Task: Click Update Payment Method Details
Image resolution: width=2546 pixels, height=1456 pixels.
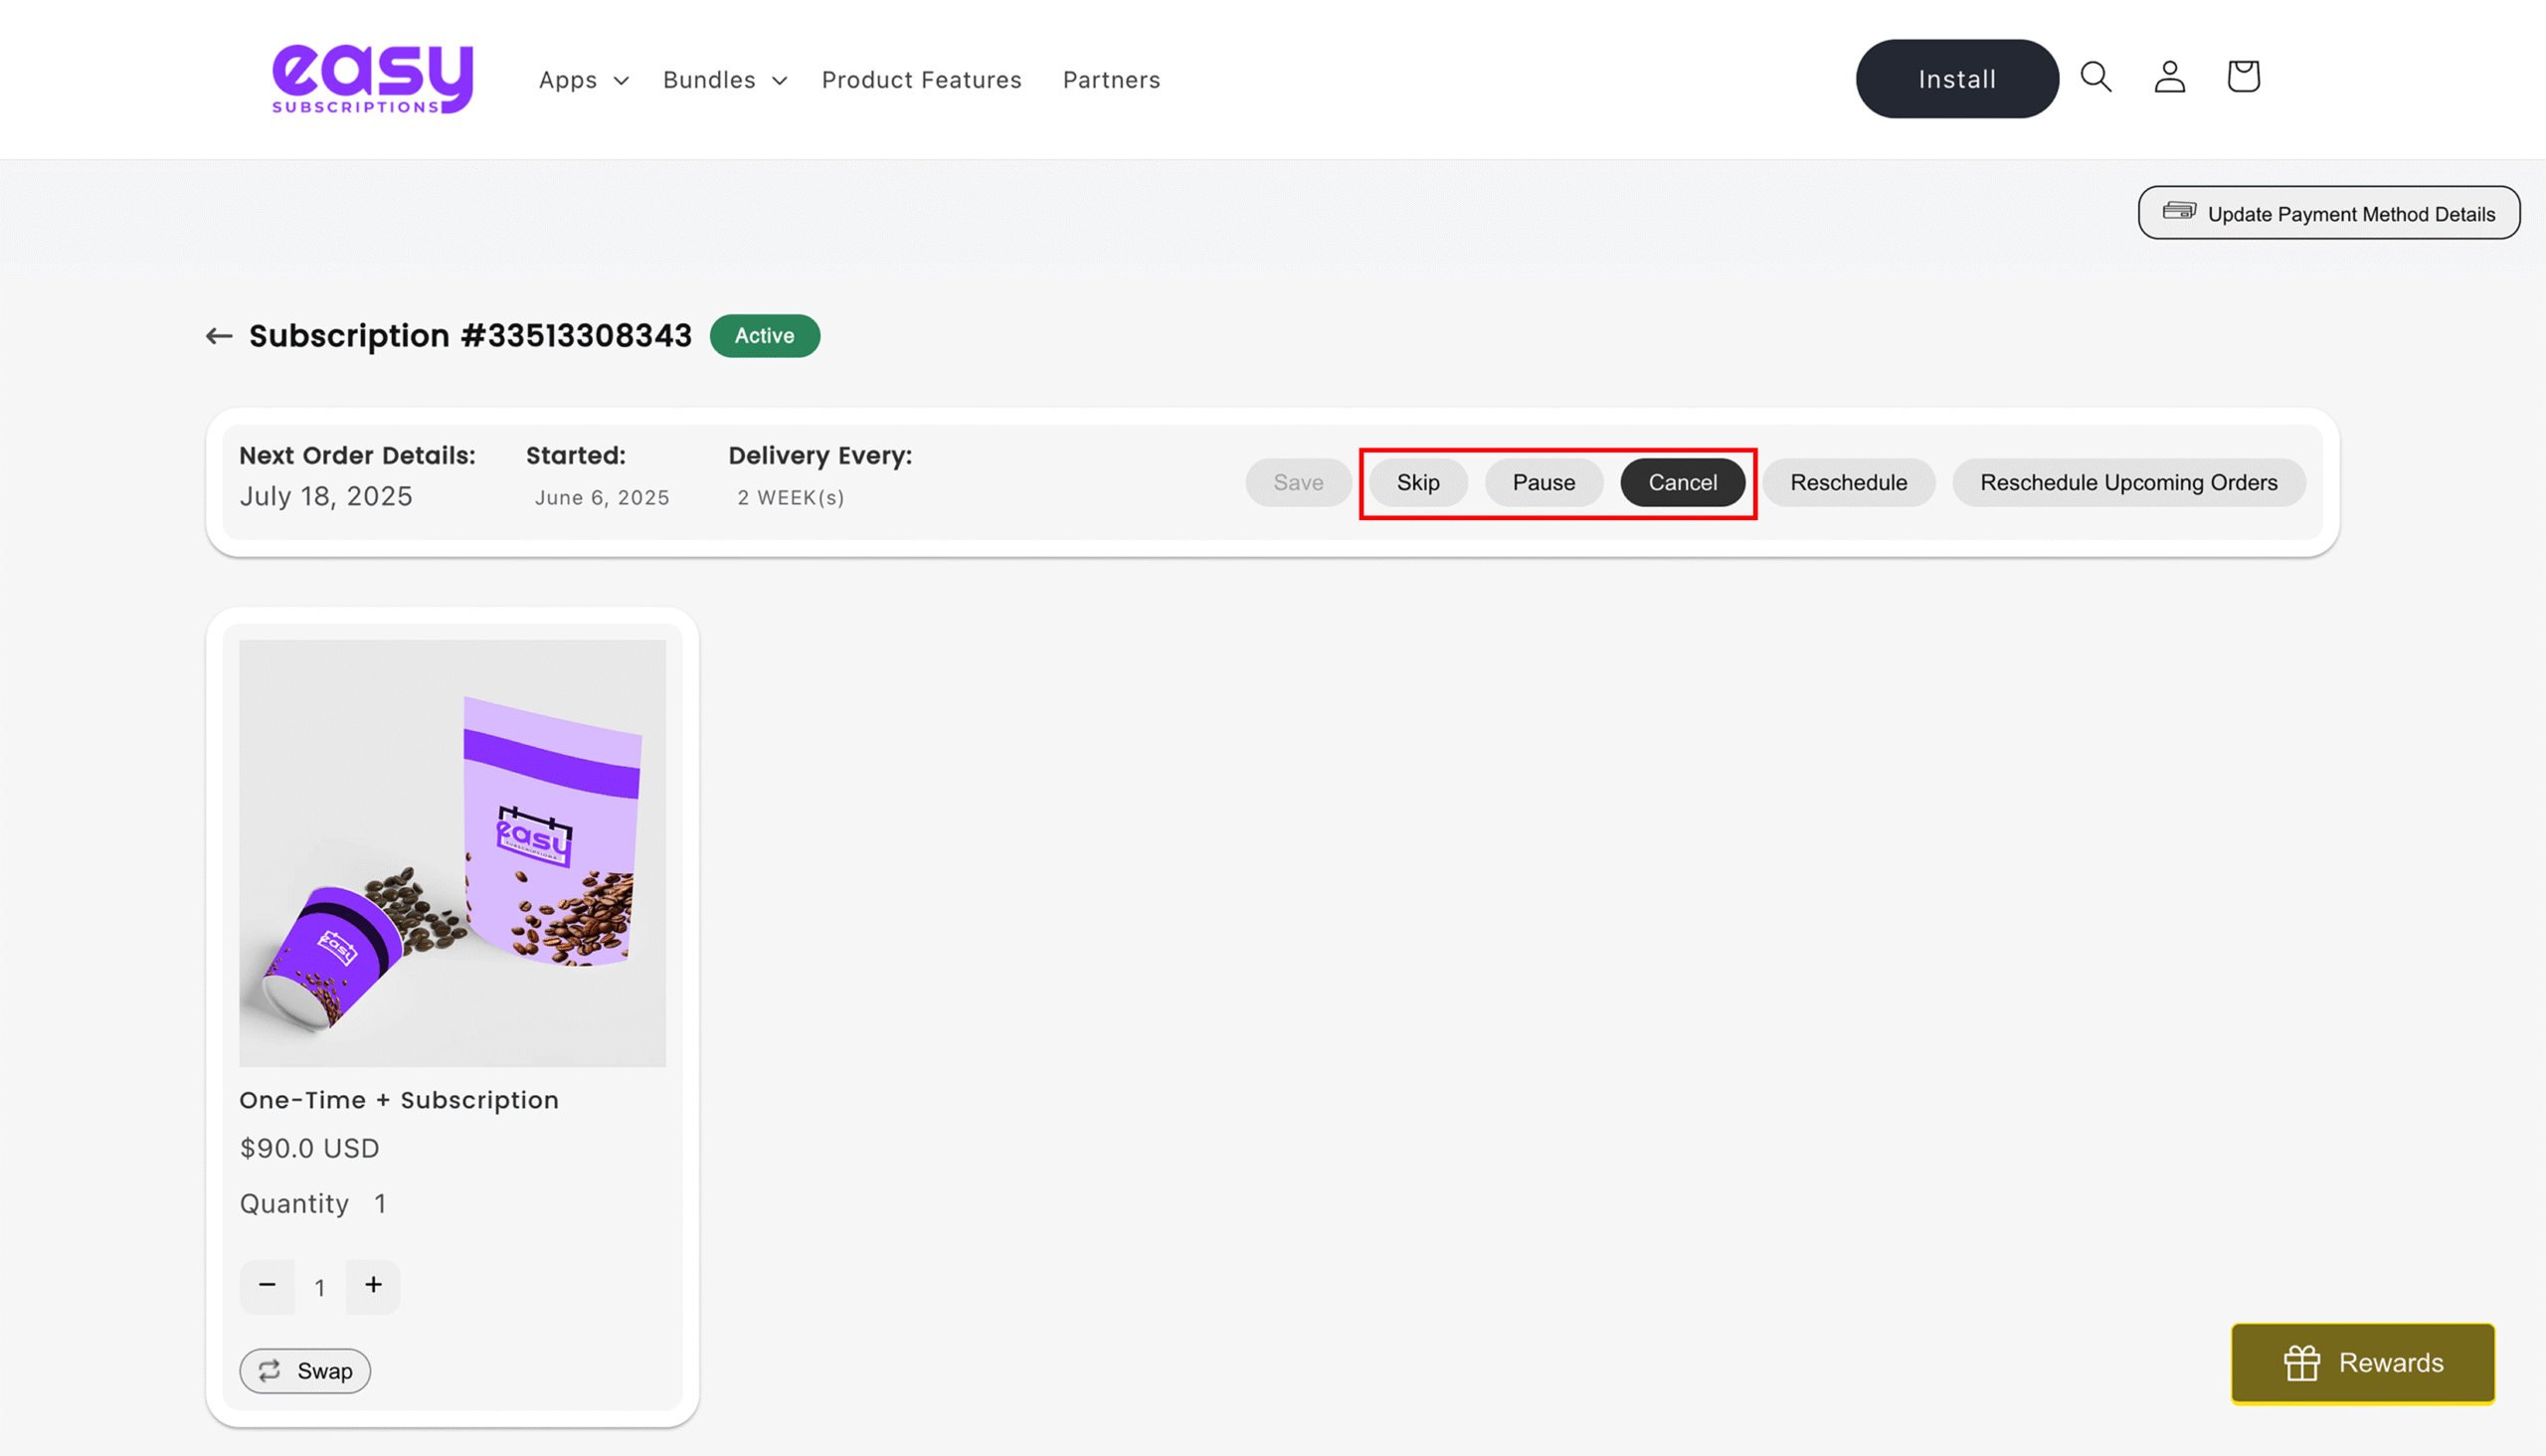Action: click(x=2328, y=213)
